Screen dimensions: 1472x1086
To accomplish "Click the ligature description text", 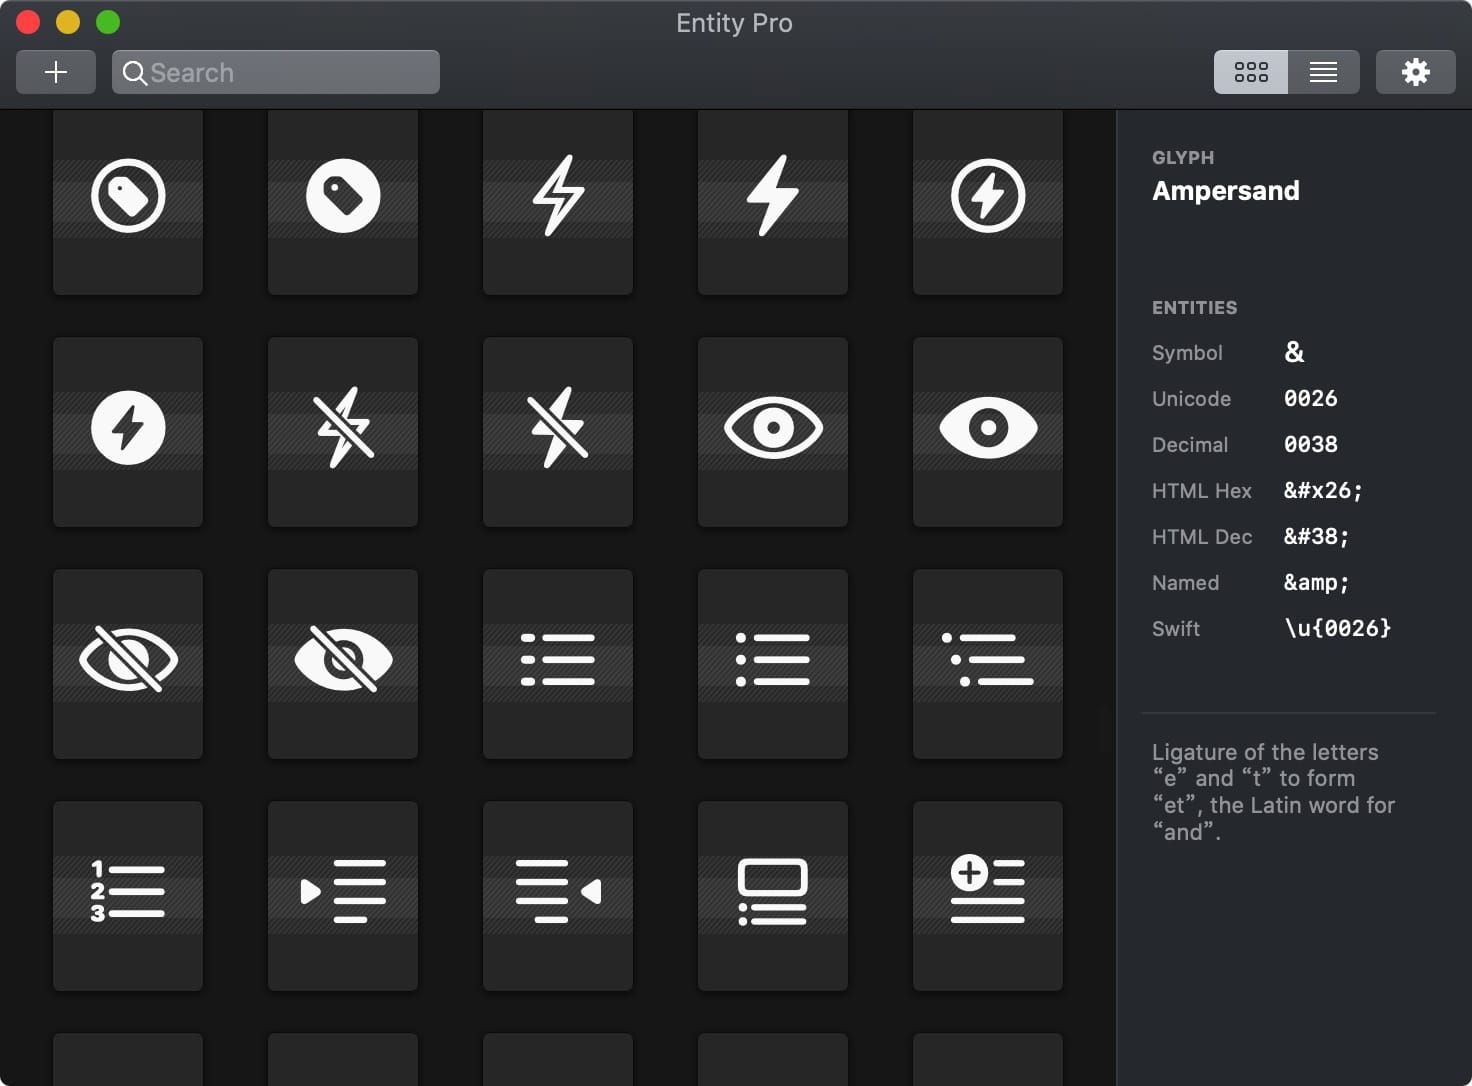I will (x=1273, y=792).
